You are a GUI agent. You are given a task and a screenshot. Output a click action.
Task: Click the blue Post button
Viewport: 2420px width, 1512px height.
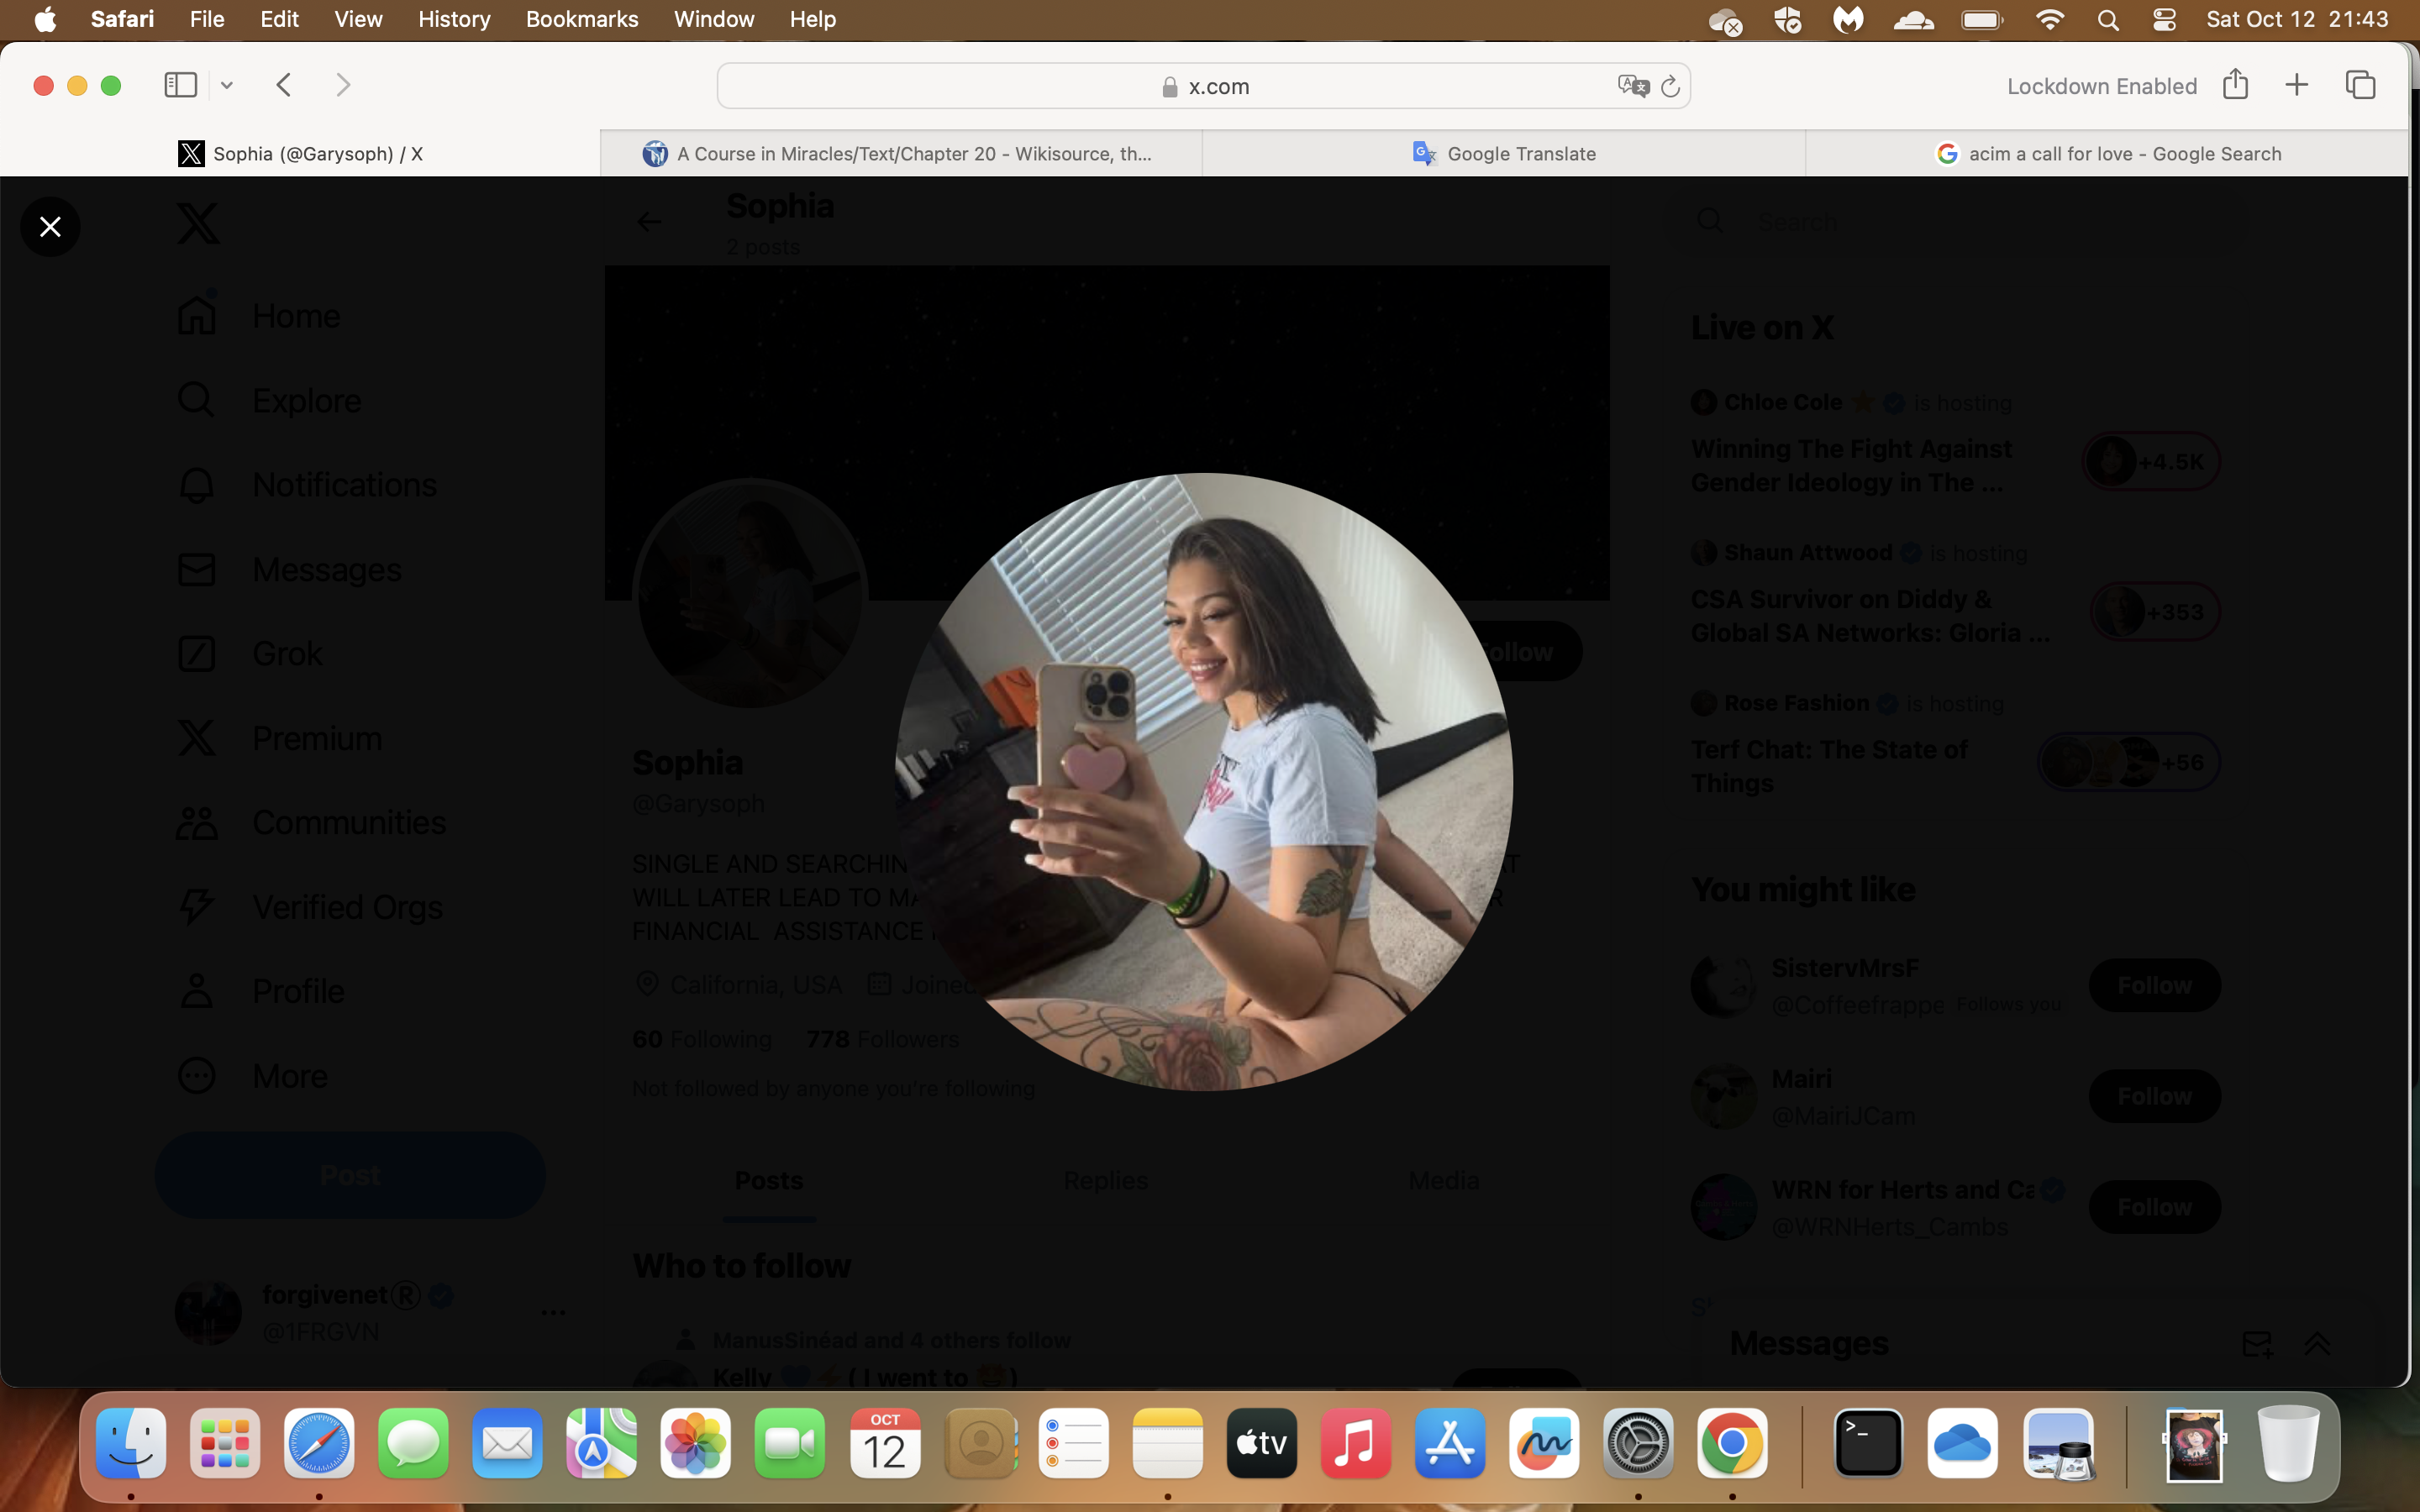tap(350, 1175)
